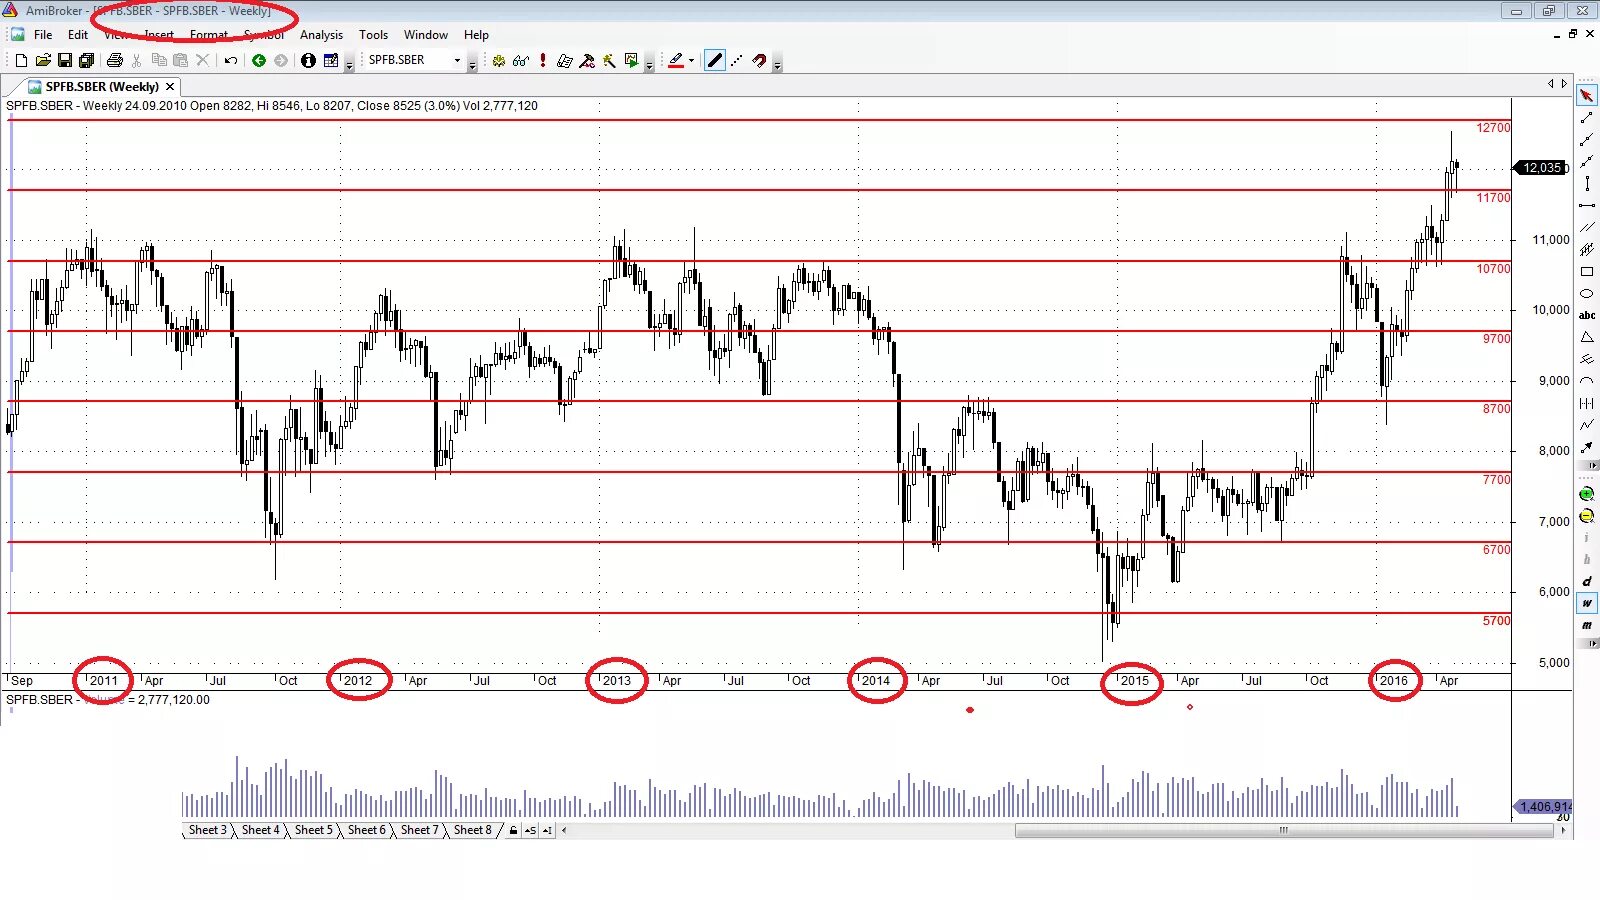Switch to Sheet 3 tab
This screenshot has height=900, width=1600.
(208, 830)
